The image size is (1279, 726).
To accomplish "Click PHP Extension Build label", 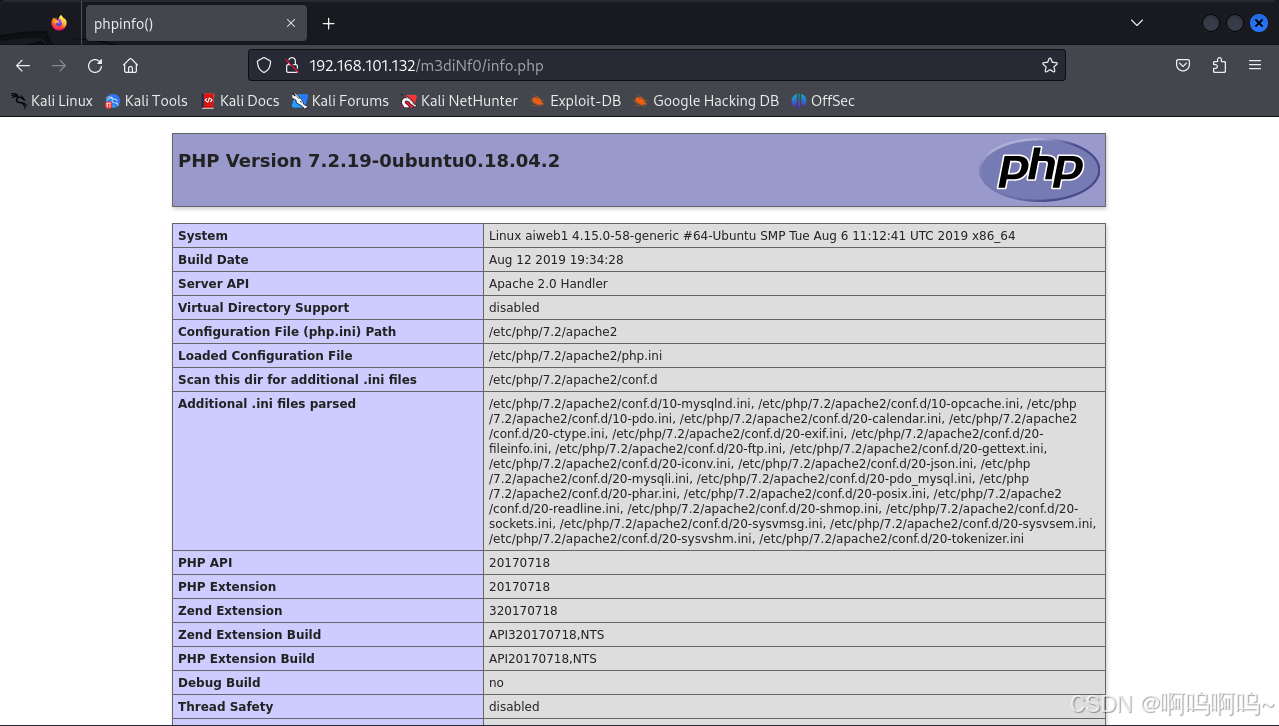I will [x=246, y=659].
